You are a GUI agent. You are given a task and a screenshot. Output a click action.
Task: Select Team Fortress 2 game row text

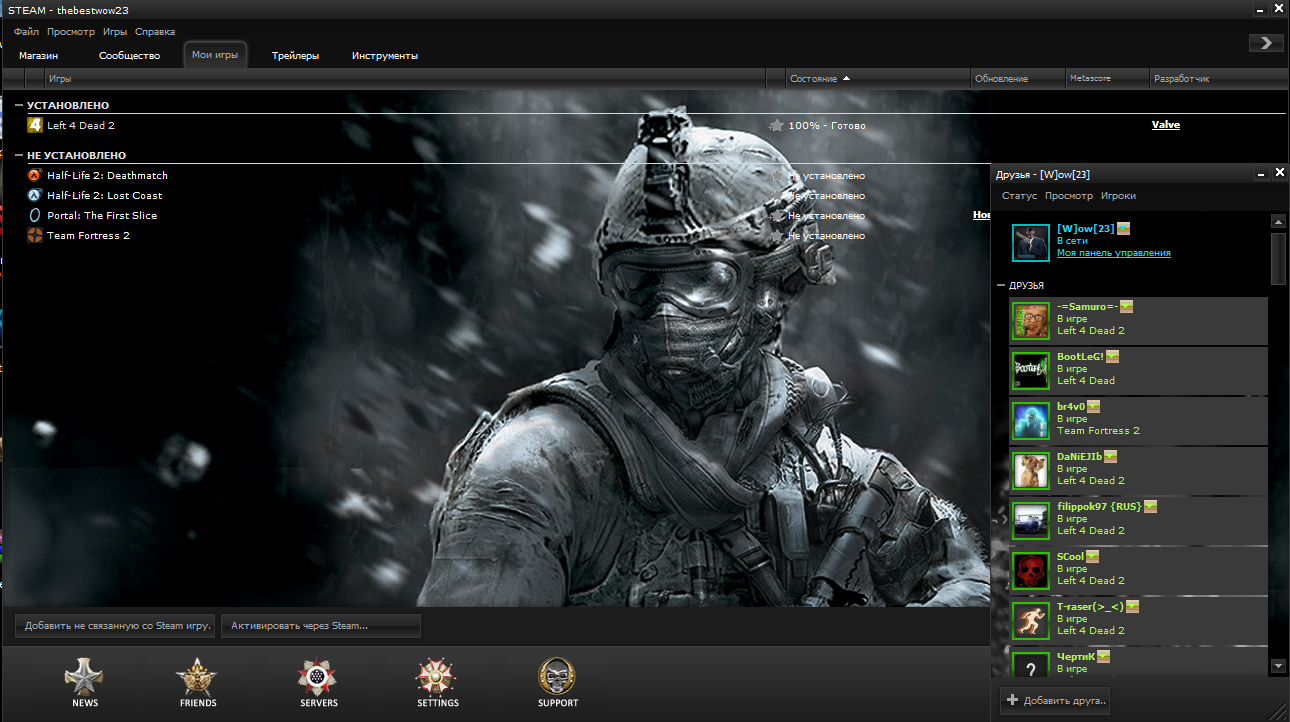(88, 235)
